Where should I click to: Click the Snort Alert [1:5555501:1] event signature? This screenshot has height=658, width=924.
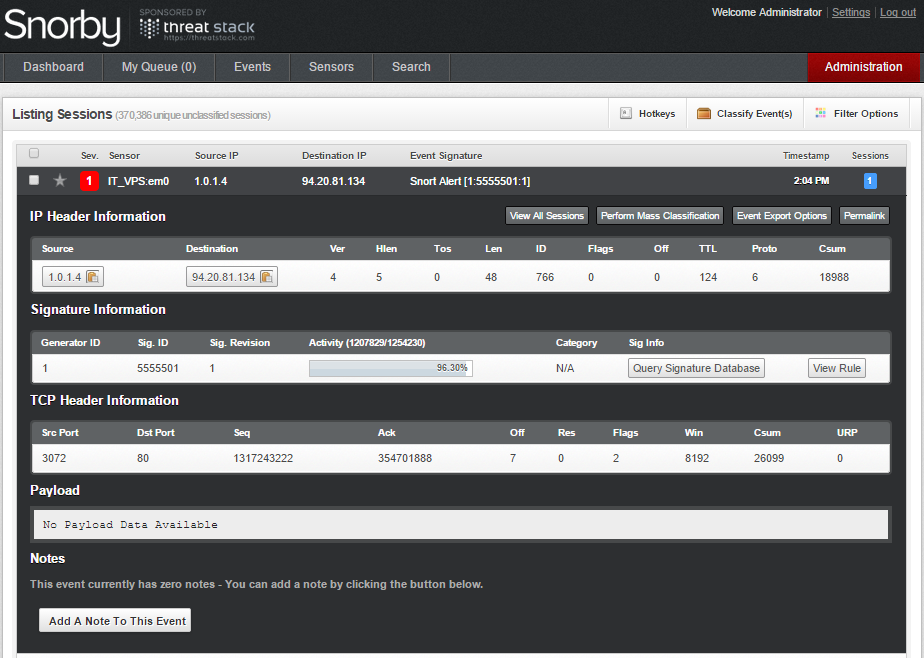(470, 181)
